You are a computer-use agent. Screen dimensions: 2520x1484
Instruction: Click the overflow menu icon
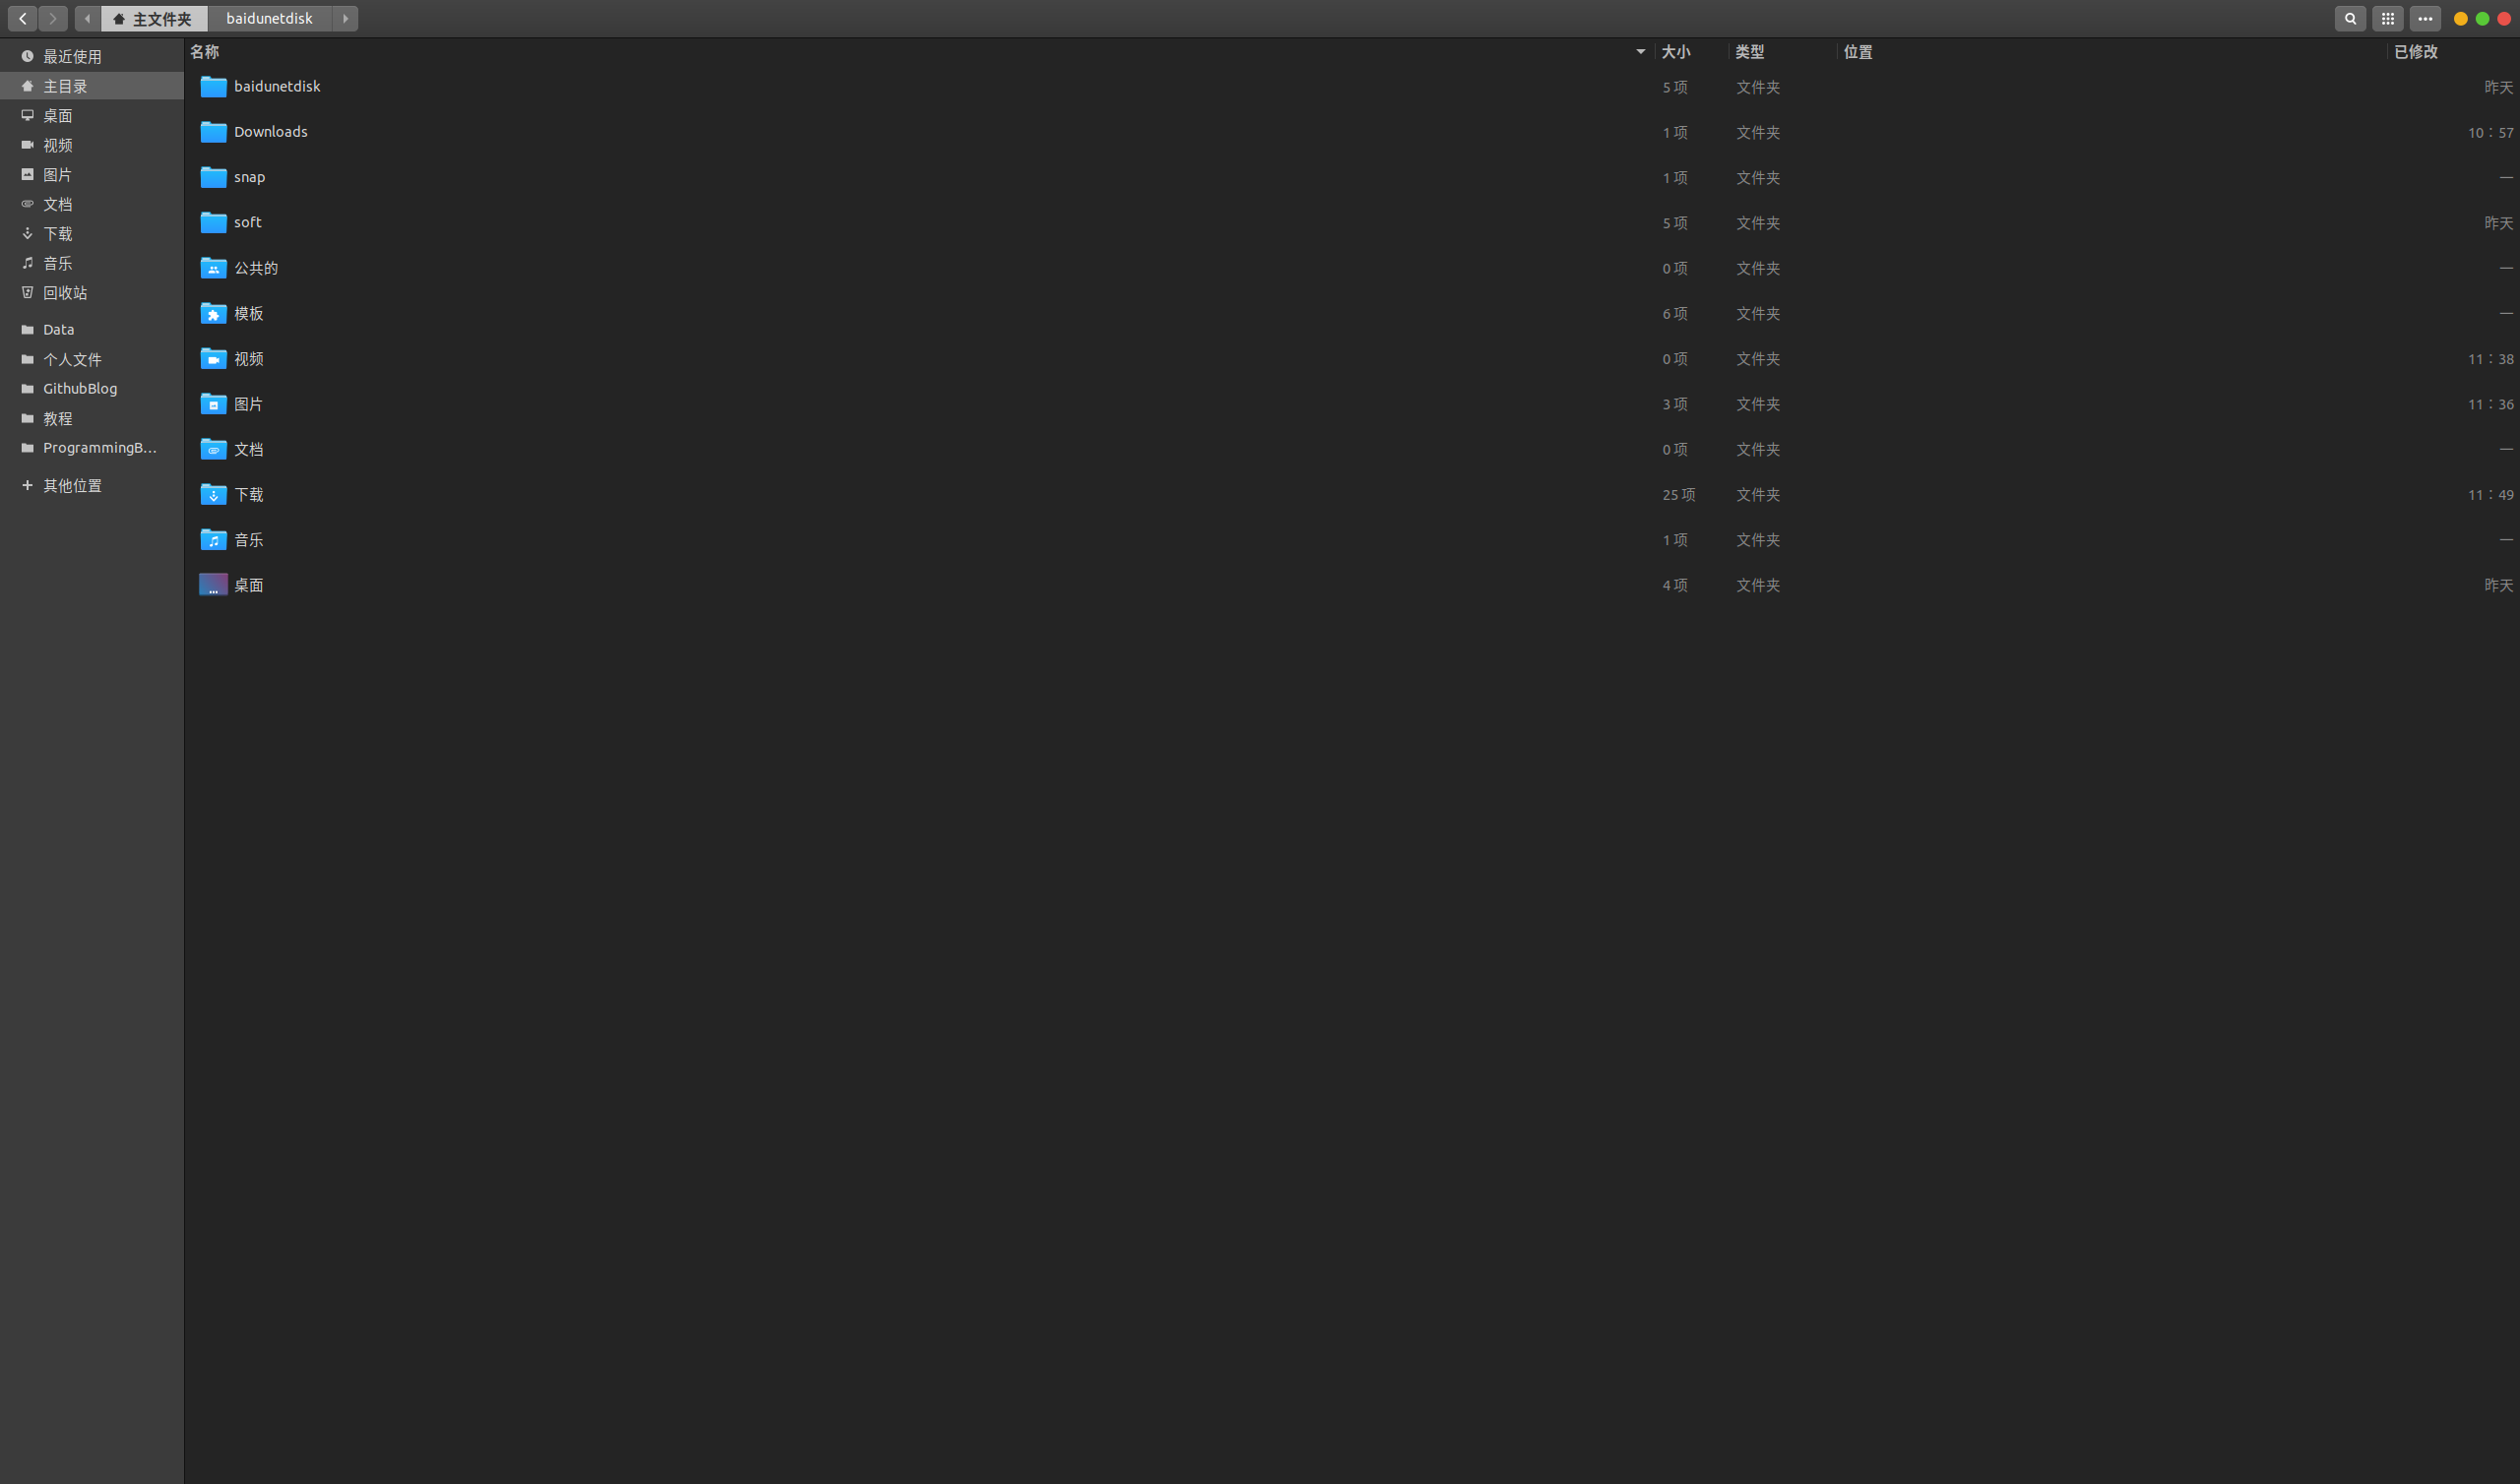coord(2423,18)
